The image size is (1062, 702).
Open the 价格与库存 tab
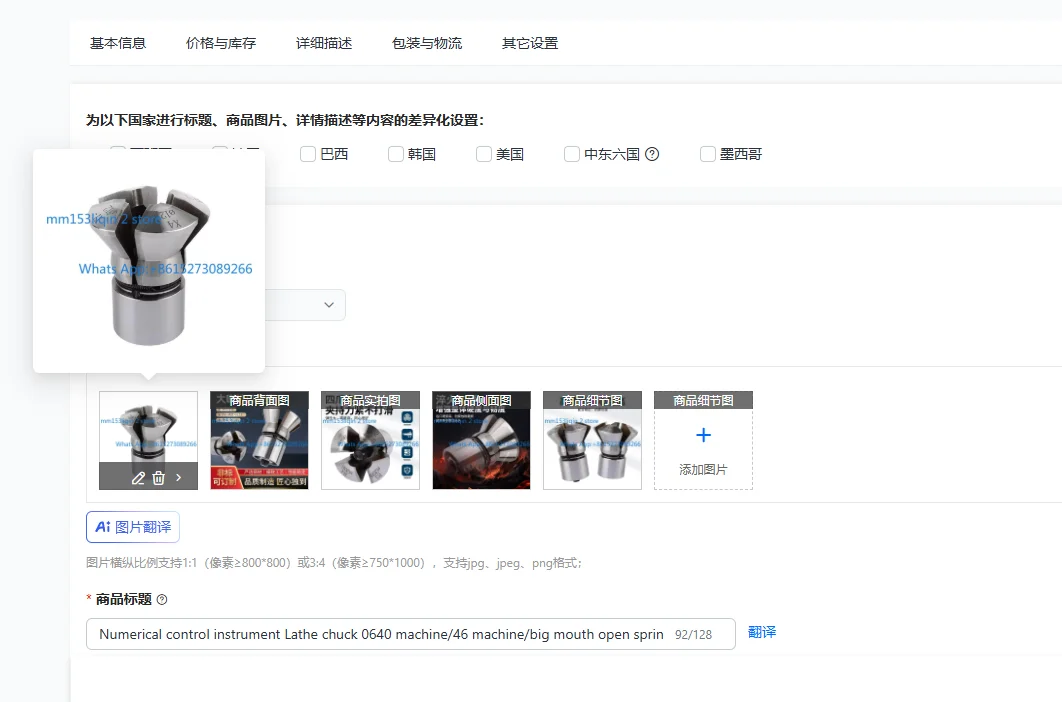point(221,43)
